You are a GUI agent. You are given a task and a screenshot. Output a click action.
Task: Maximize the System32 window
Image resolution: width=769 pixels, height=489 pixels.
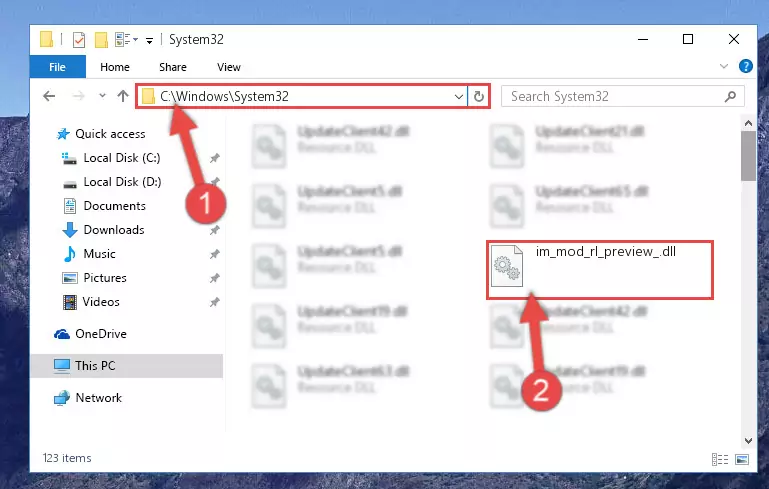tap(688, 39)
